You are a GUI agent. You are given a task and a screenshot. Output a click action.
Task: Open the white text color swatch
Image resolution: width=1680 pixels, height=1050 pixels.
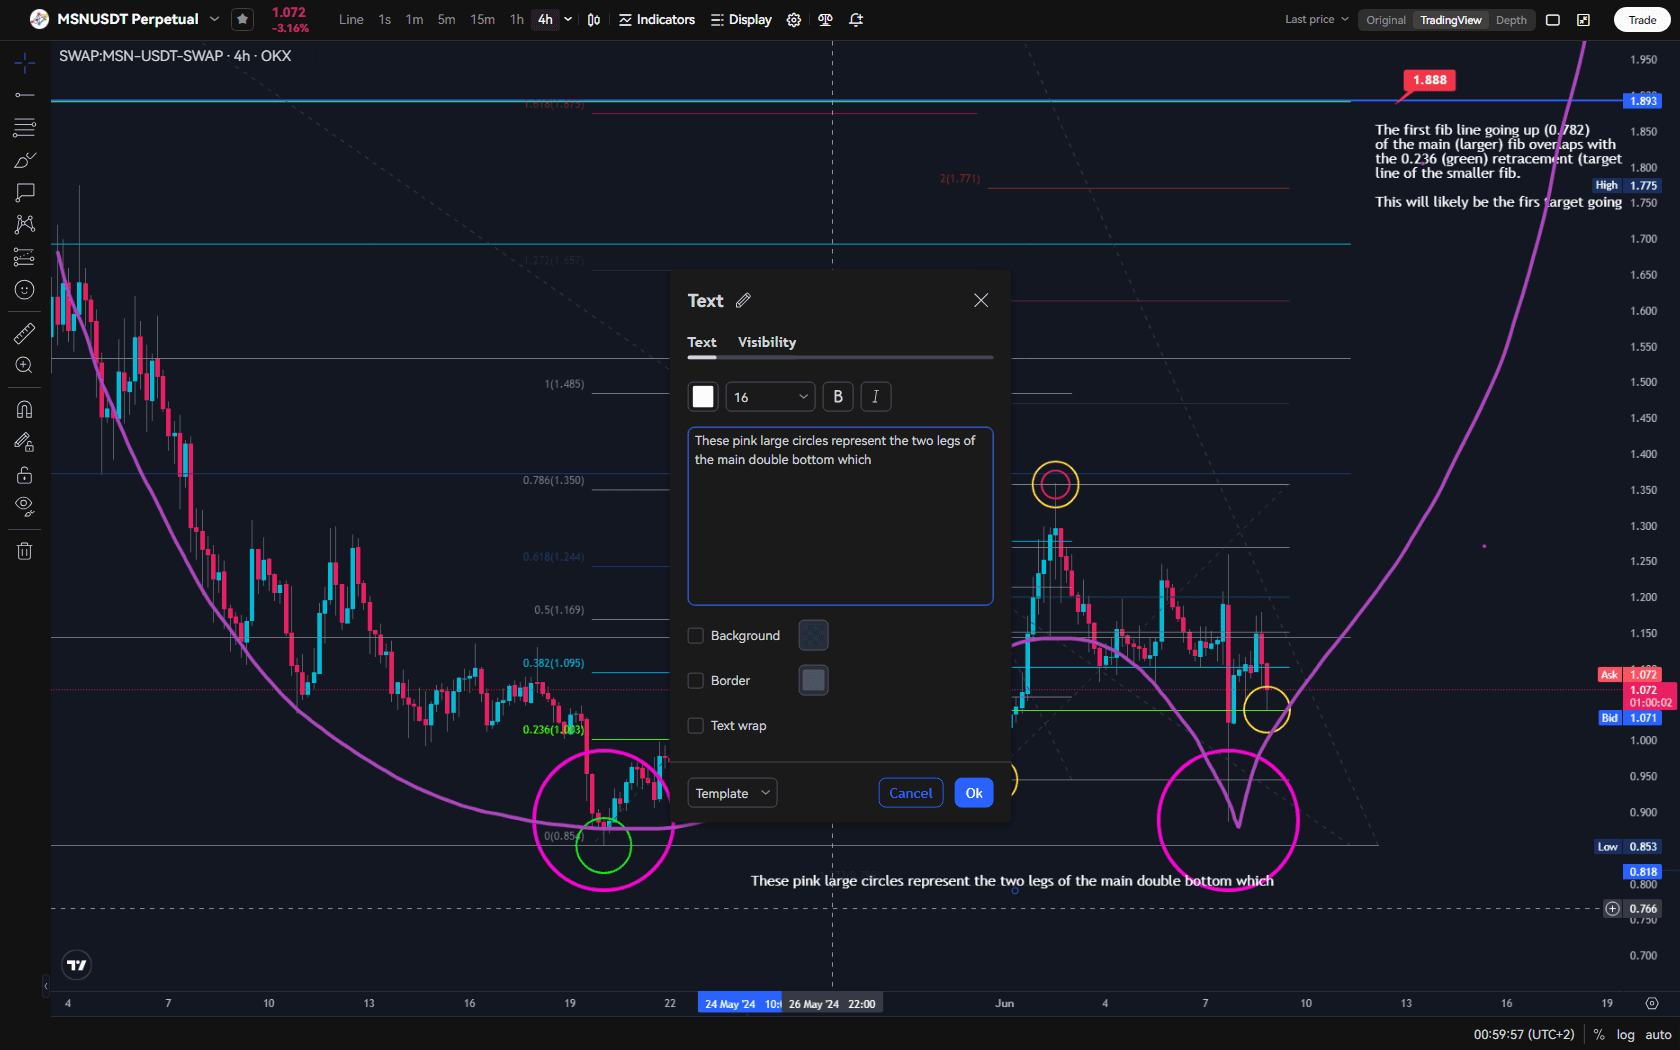[703, 397]
